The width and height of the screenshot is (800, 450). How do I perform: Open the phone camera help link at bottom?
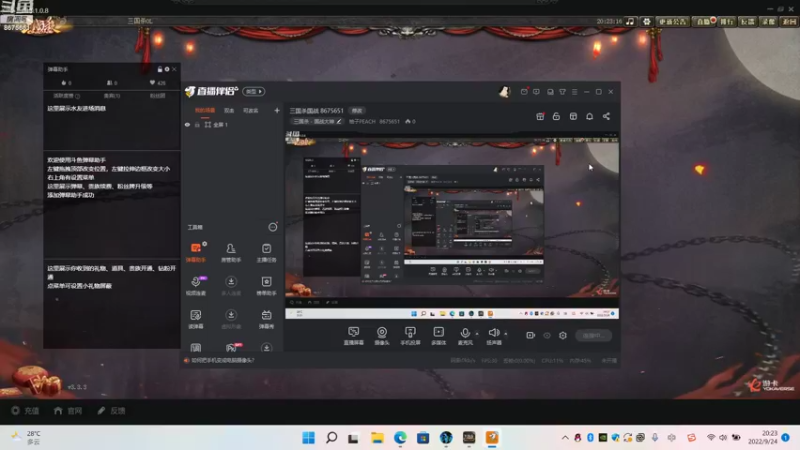[x=222, y=360]
